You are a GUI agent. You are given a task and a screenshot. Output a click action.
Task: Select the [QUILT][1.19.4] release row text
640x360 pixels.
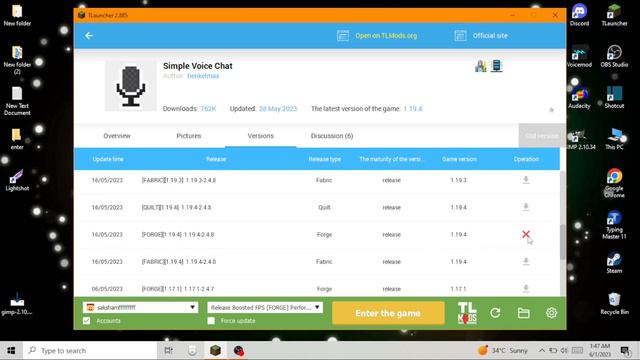176,207
